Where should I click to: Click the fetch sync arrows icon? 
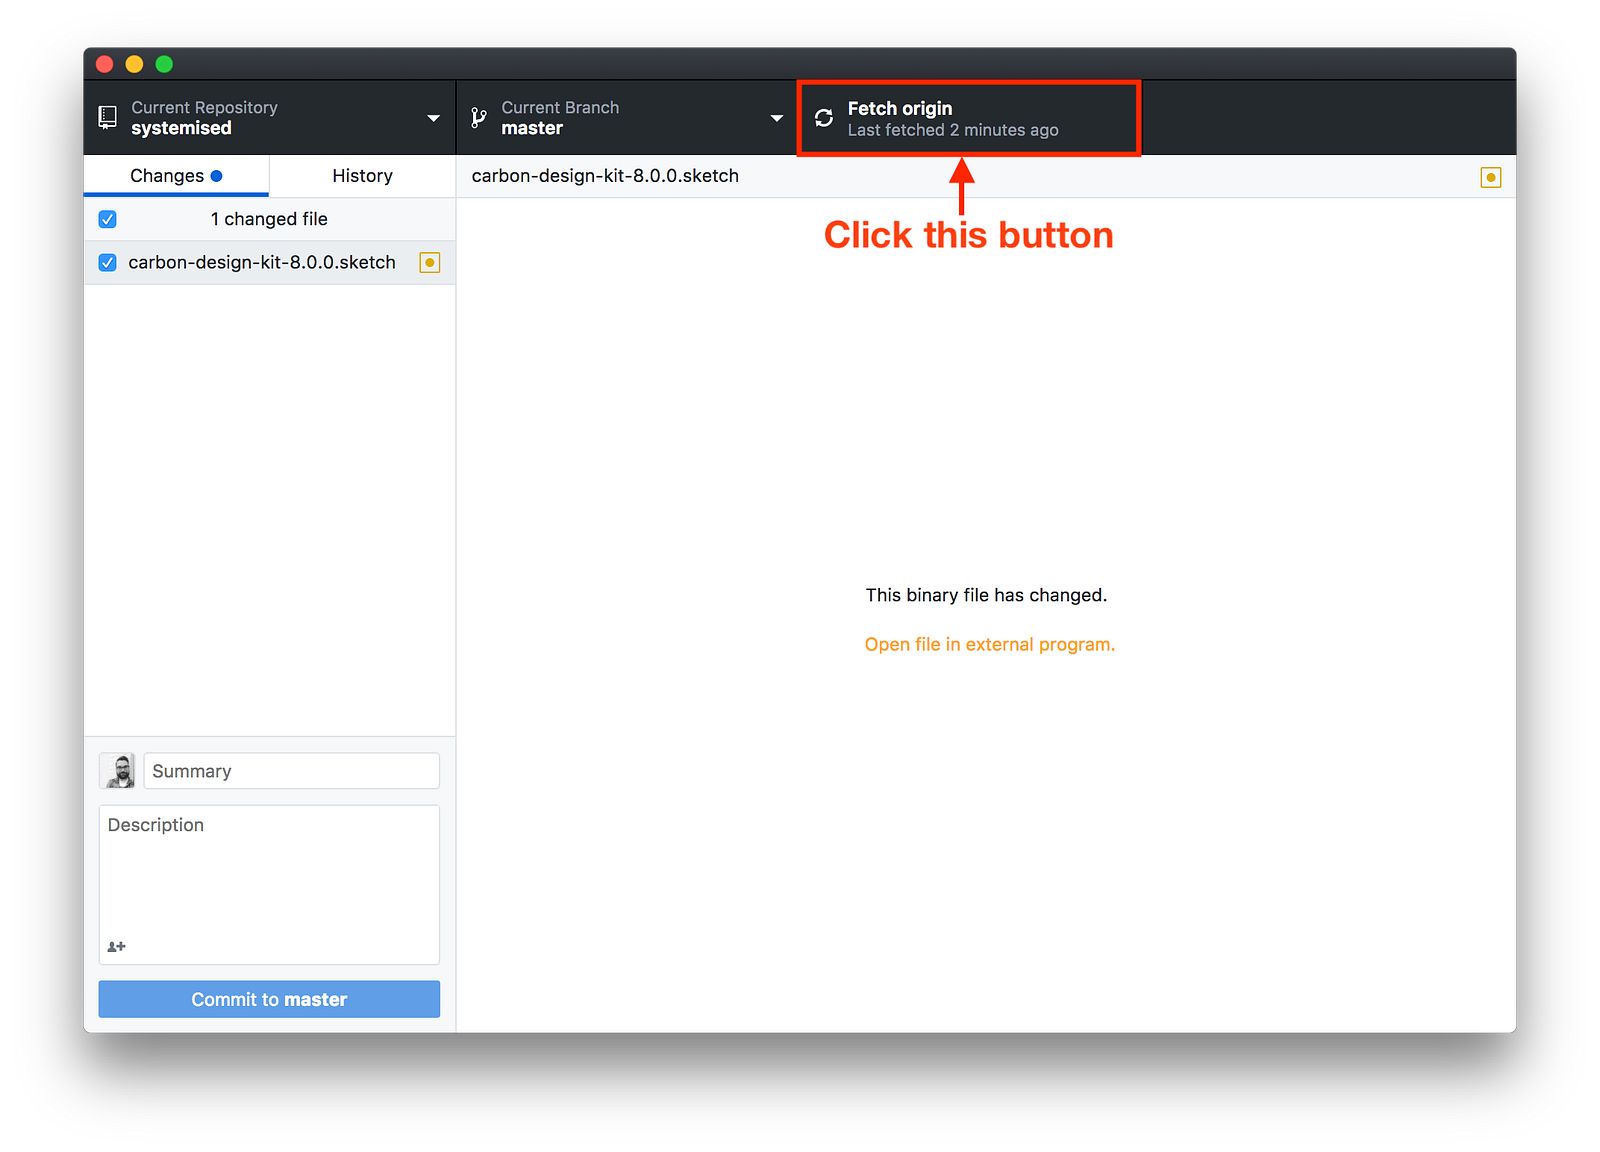824,118
